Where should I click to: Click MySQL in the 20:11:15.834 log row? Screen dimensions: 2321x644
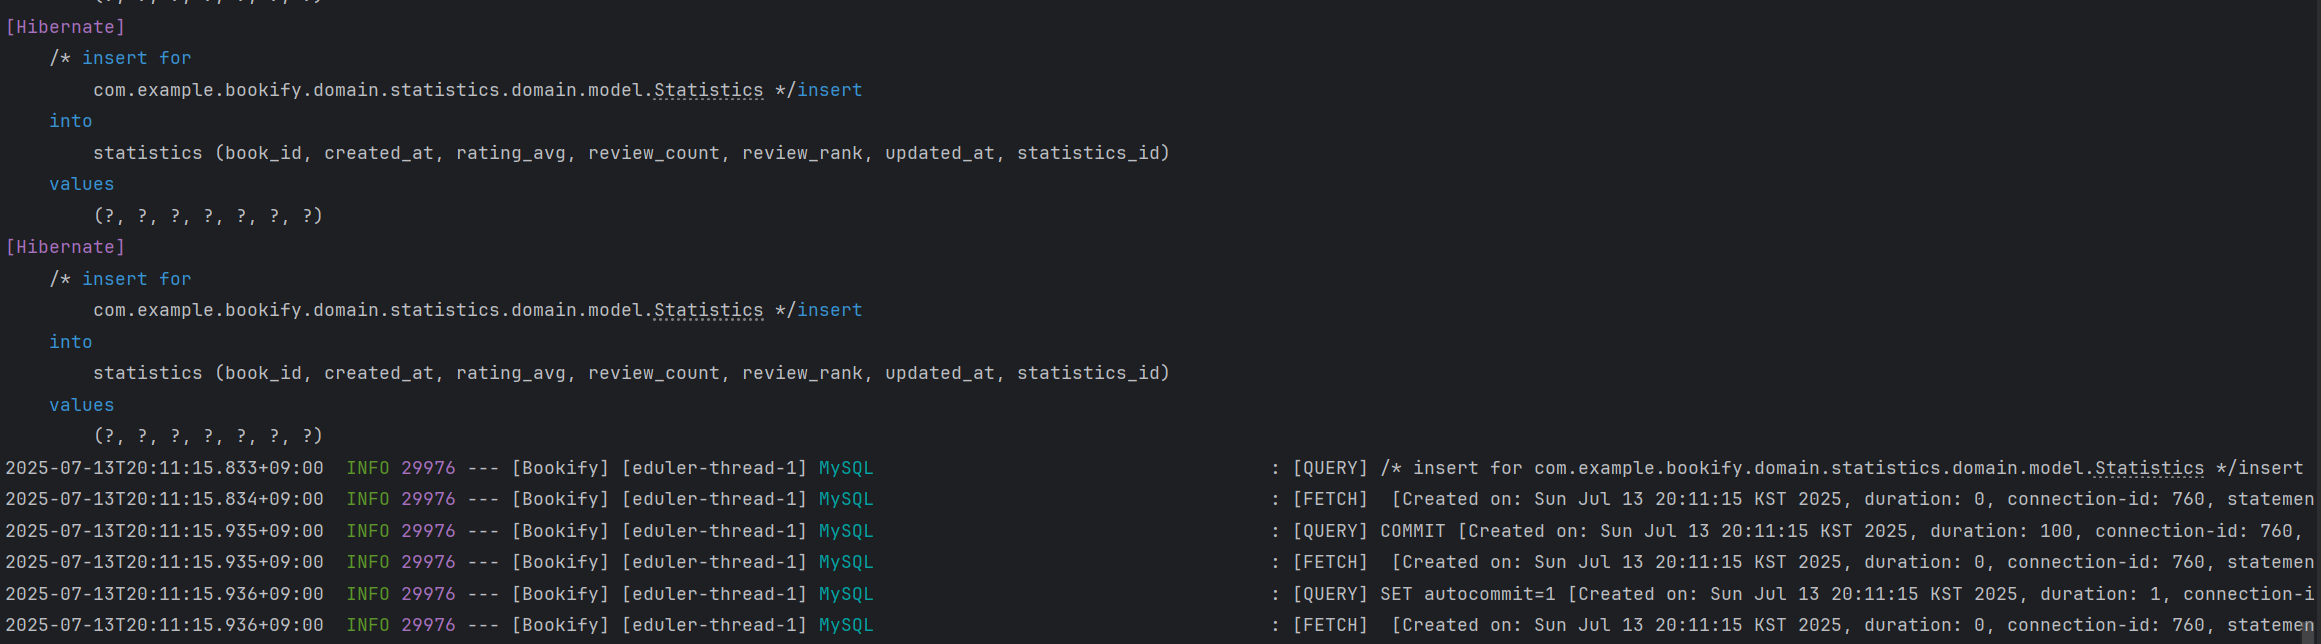coord(846,499)
